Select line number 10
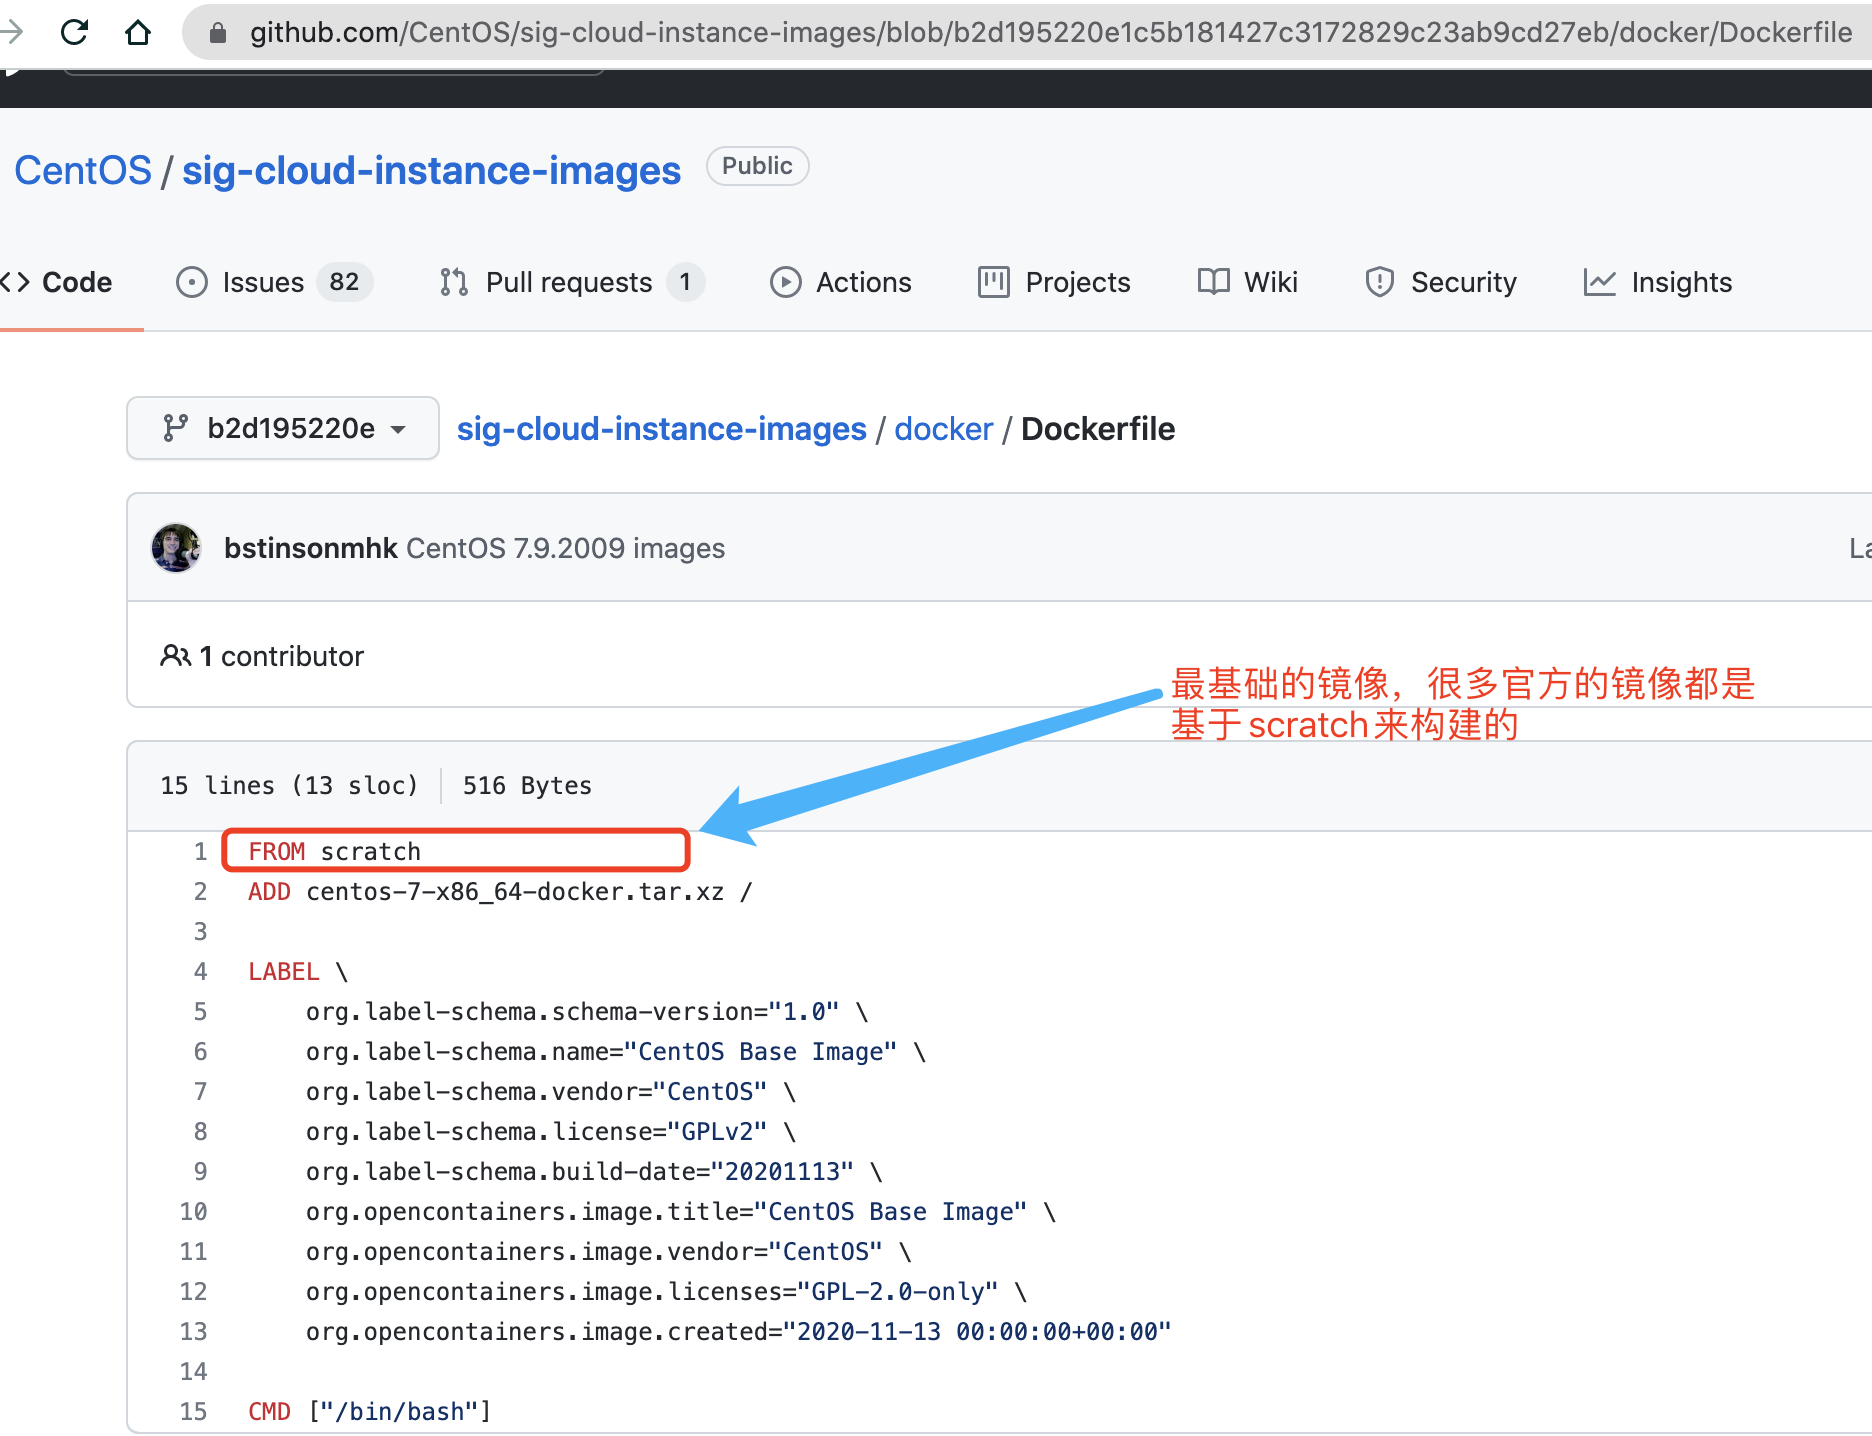The image size is (1872, 1436). click(193, 1211)
